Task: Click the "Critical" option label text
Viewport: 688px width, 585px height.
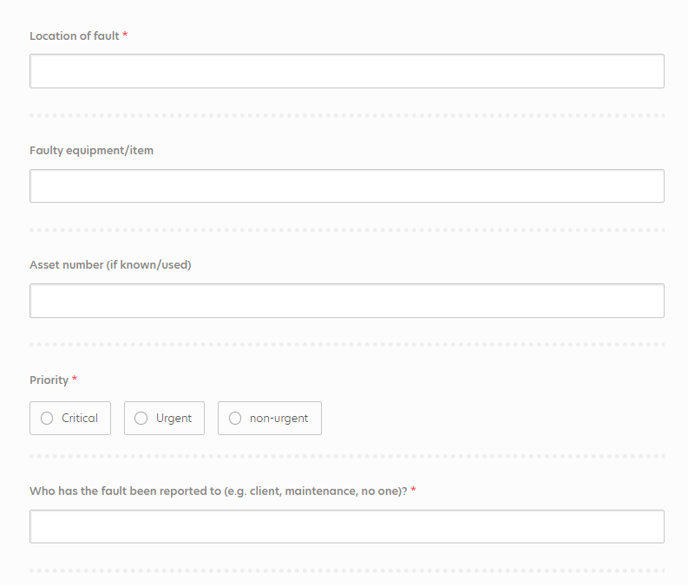Action: (79, 418)
